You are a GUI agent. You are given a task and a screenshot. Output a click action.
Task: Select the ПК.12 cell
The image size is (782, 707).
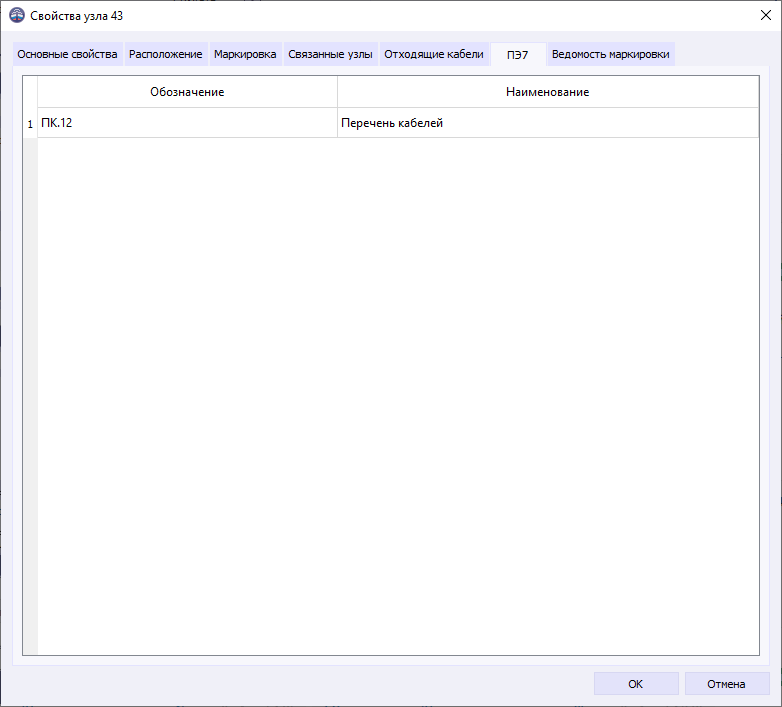(188, 123)
